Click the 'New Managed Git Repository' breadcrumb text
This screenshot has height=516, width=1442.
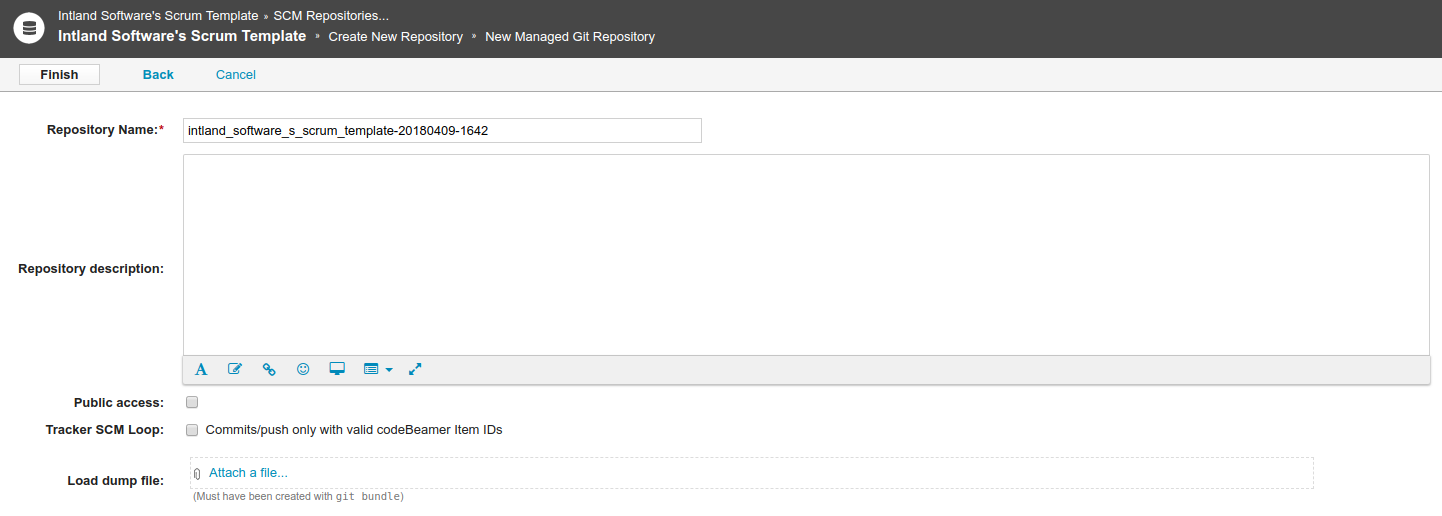point(570,37)
